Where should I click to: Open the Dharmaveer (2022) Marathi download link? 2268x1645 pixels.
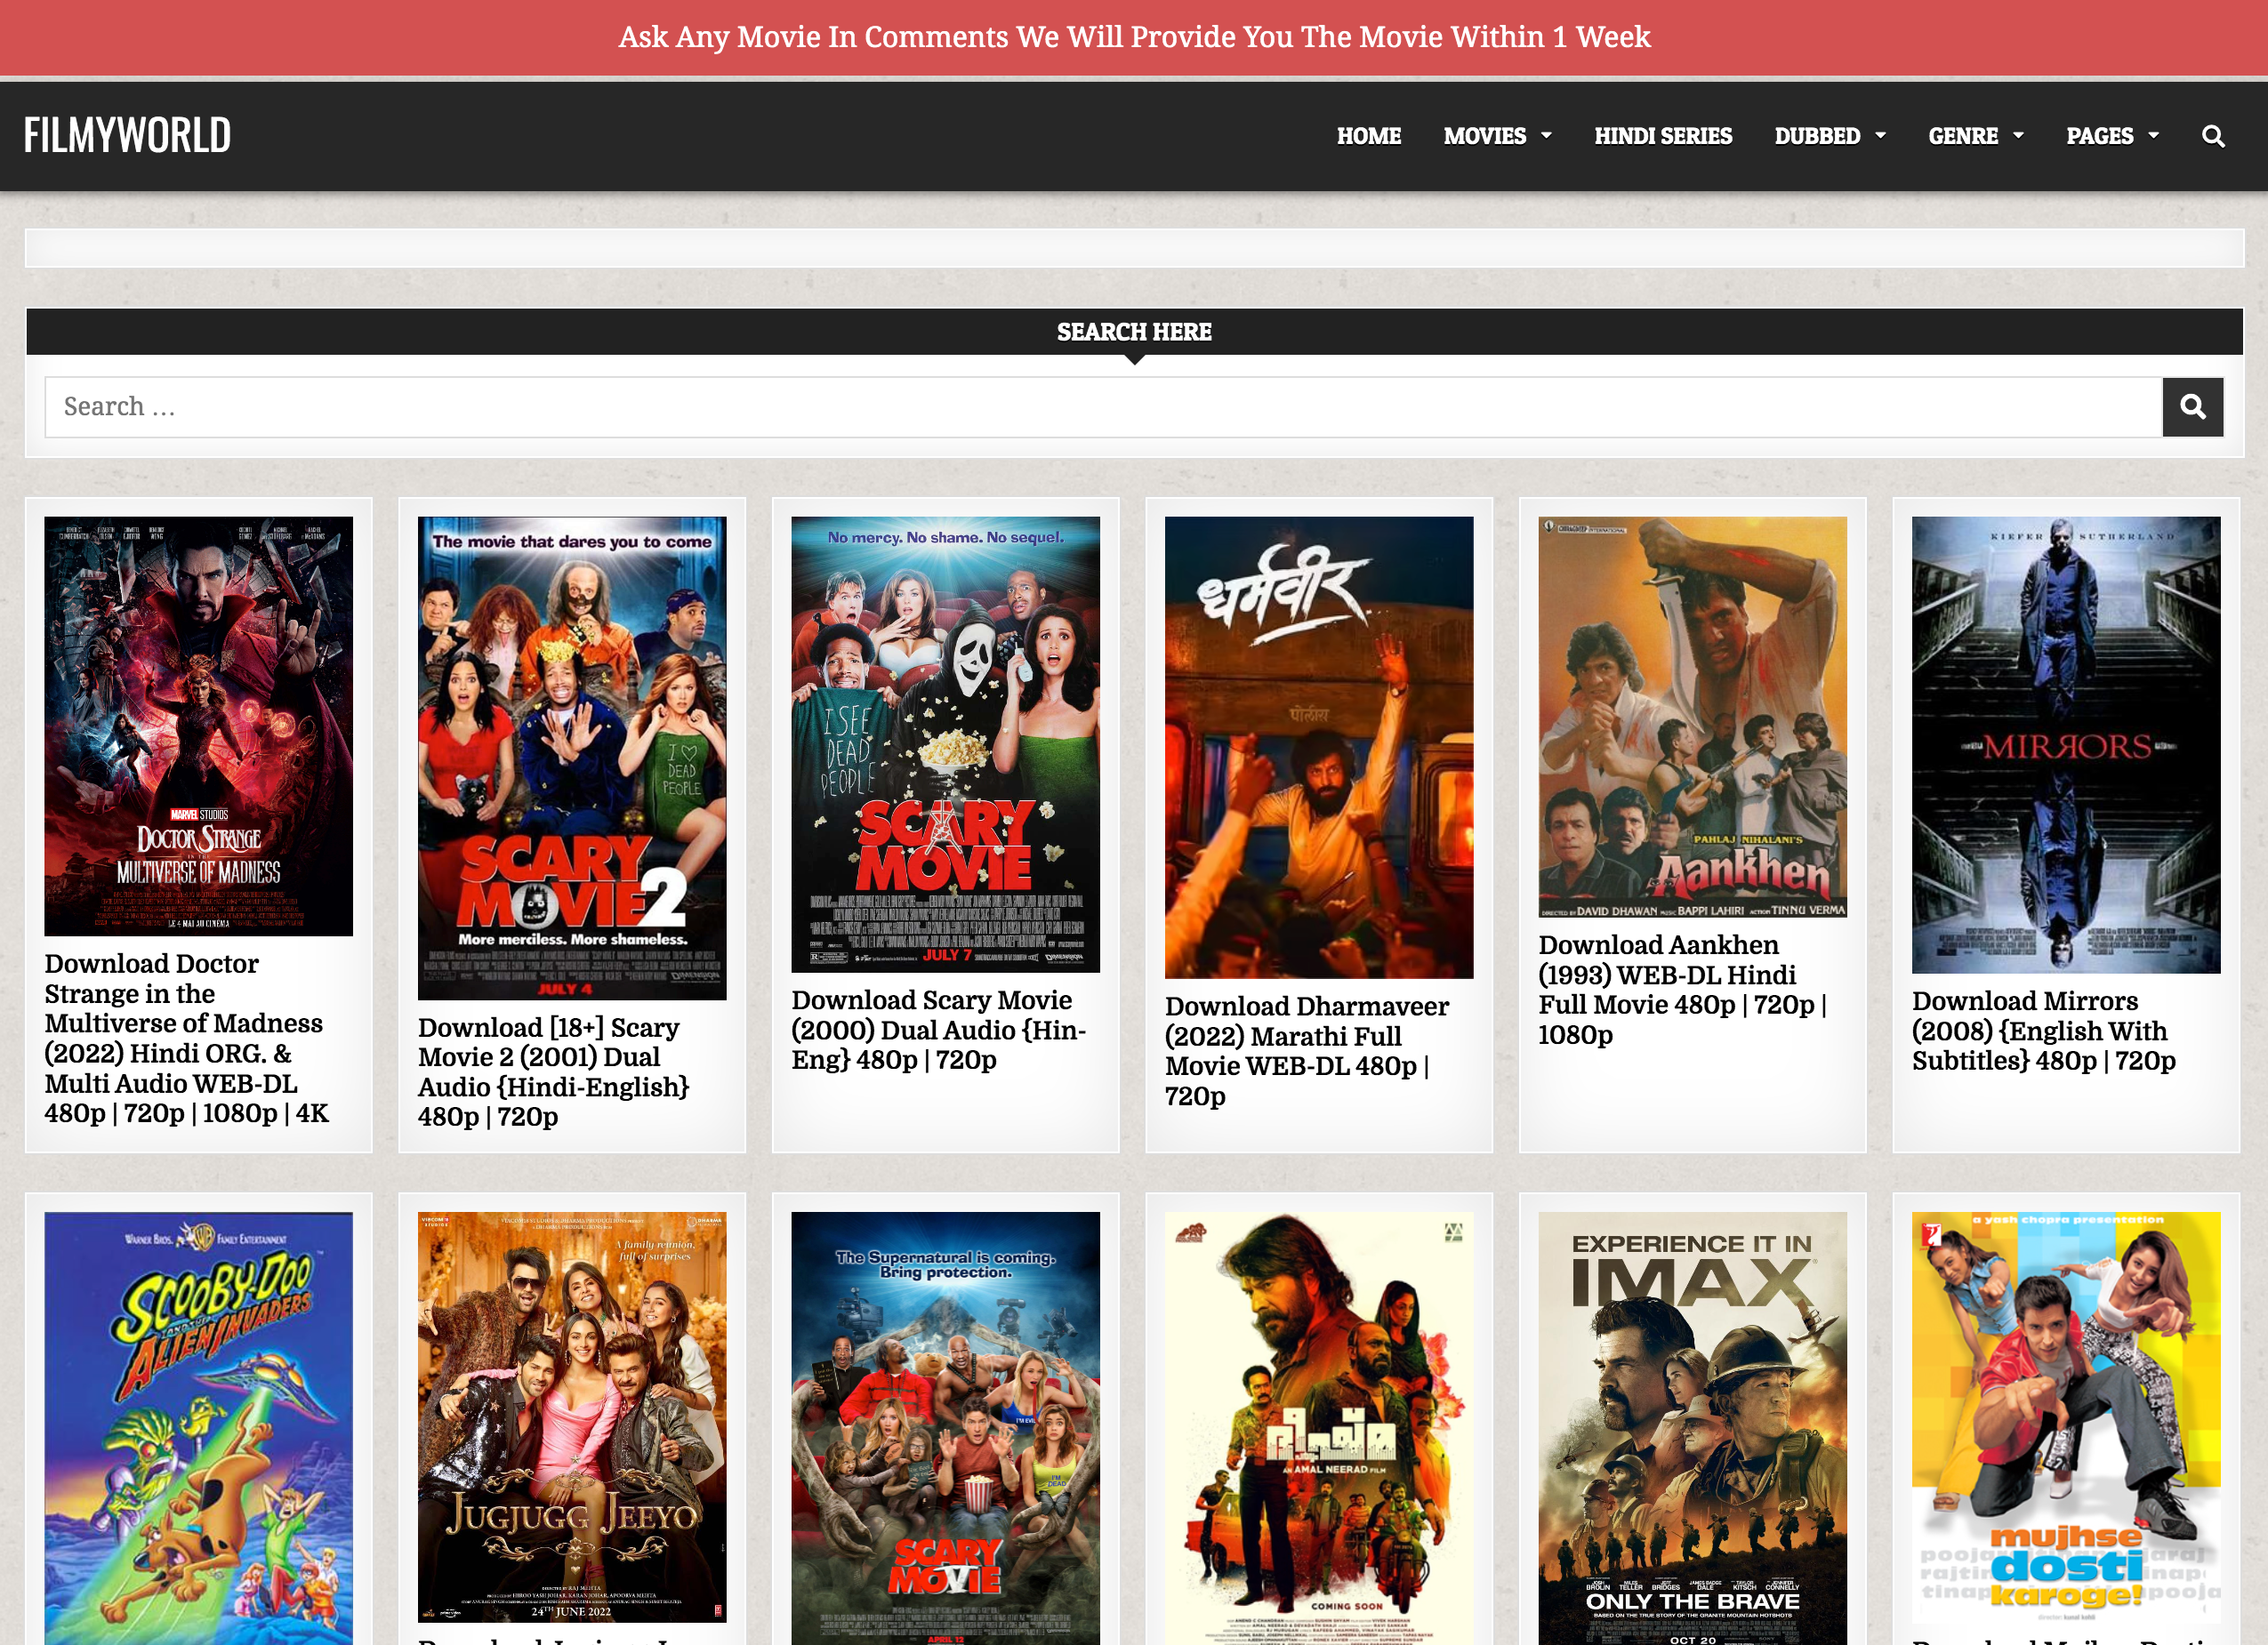click(x=1306, y=1051)
